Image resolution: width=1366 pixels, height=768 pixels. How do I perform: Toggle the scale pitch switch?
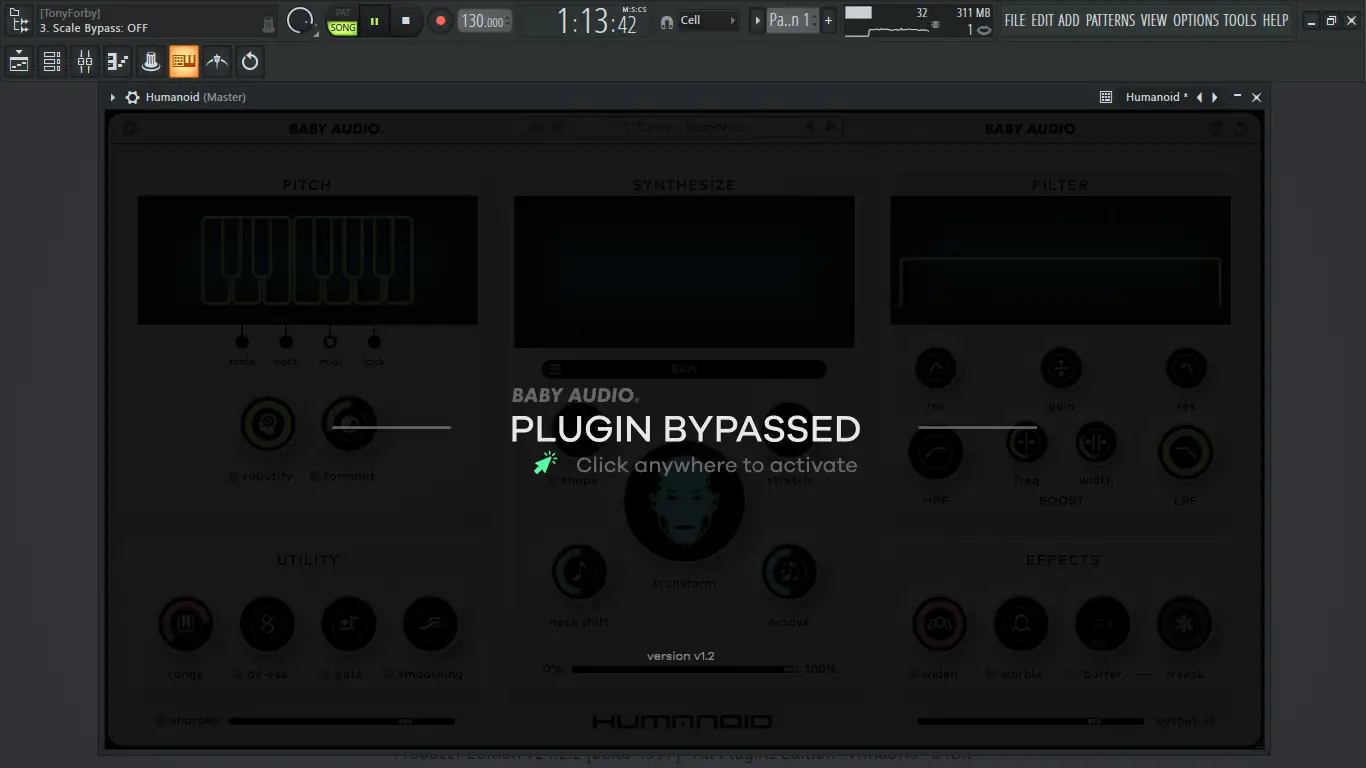(242, 341)
